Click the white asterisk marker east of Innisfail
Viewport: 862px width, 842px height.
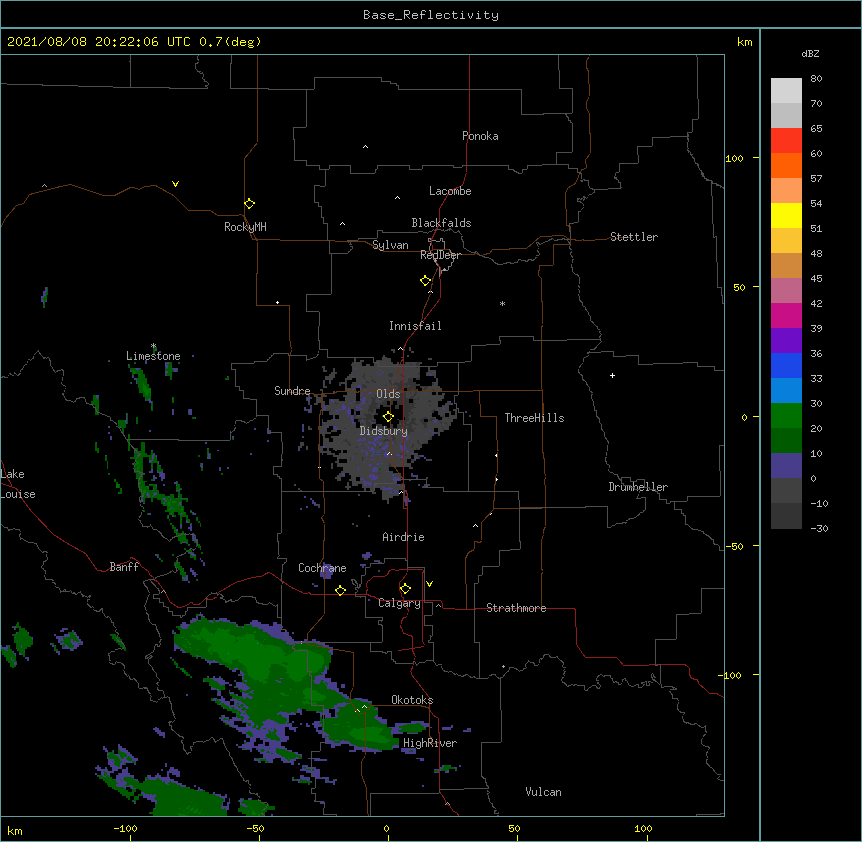(502, 303)
